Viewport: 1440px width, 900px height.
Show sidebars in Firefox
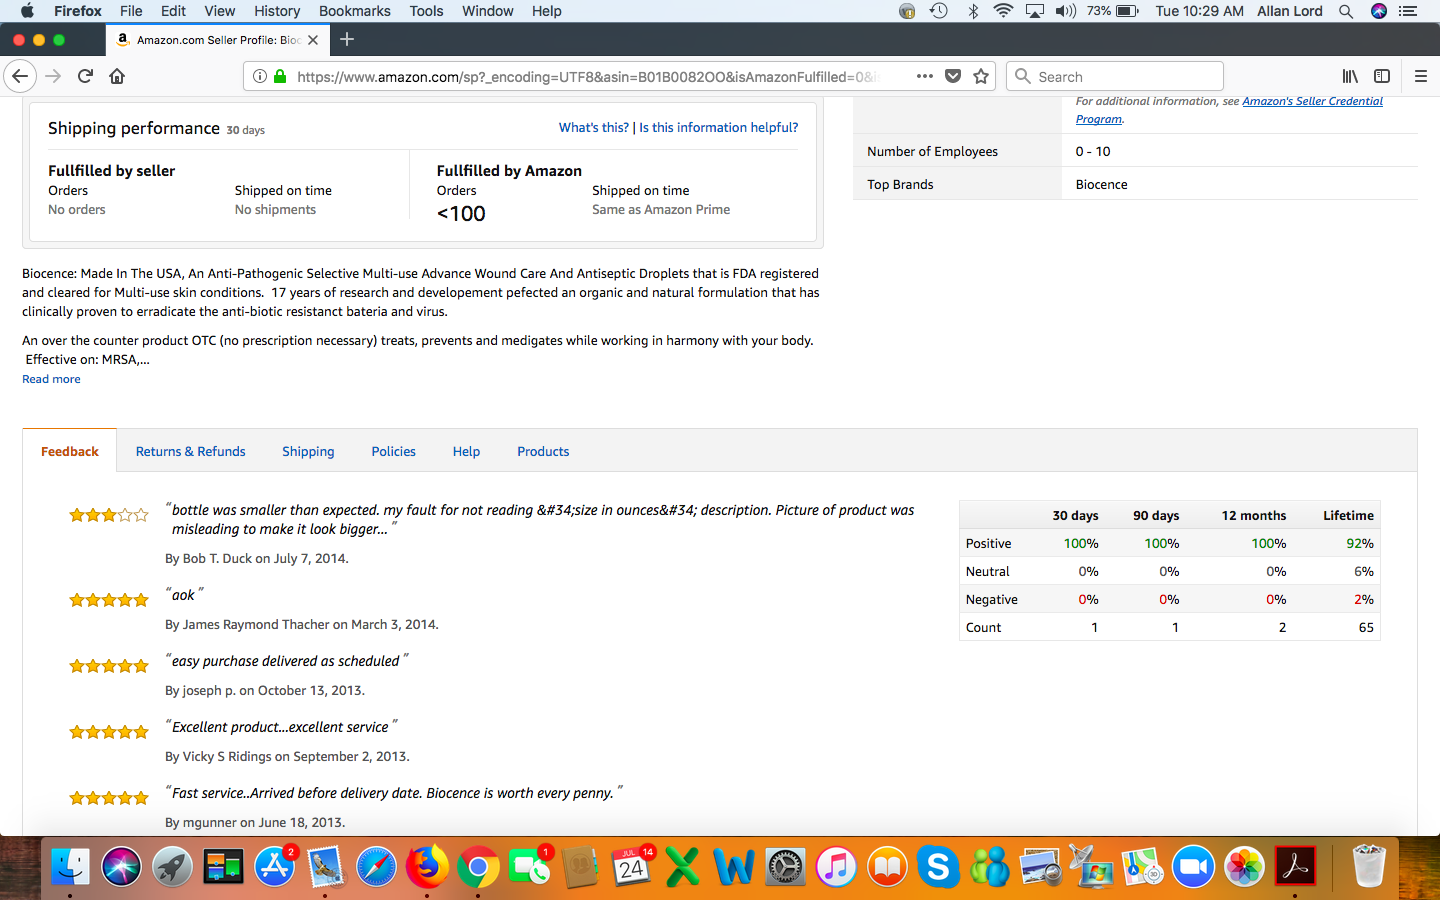click(x=1382, y=76)
